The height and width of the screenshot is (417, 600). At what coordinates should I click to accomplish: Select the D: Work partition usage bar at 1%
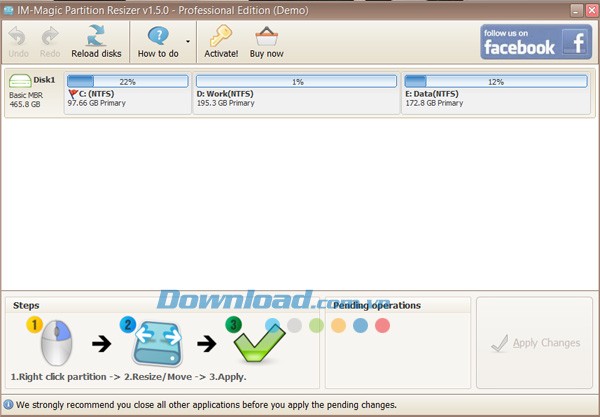[x=296, y=81]
